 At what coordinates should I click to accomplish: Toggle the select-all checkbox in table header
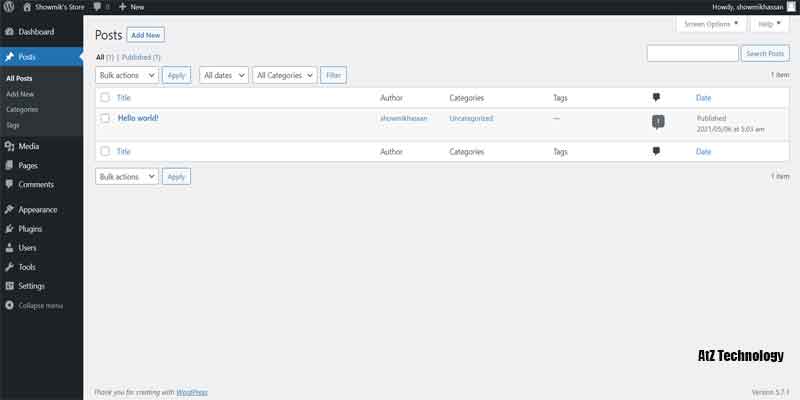(x=105, y=98)
